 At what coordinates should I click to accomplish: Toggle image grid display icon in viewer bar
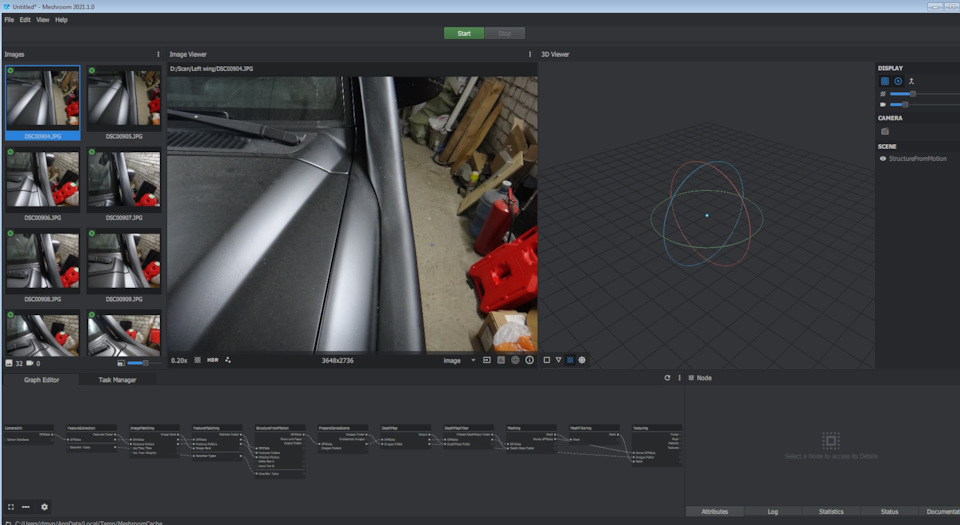tap(197, 360)
